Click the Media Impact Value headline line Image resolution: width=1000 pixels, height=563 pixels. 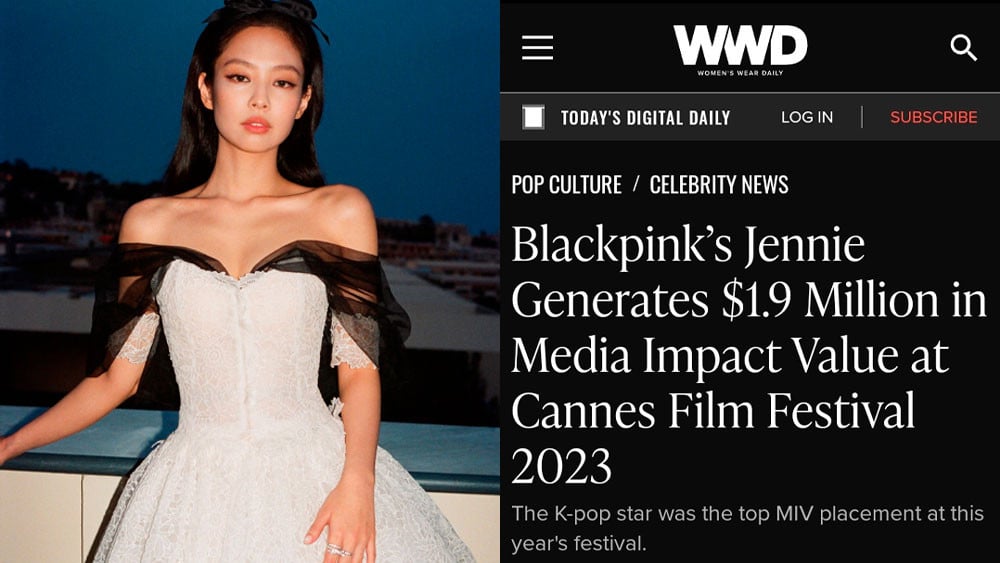[730, 356]
